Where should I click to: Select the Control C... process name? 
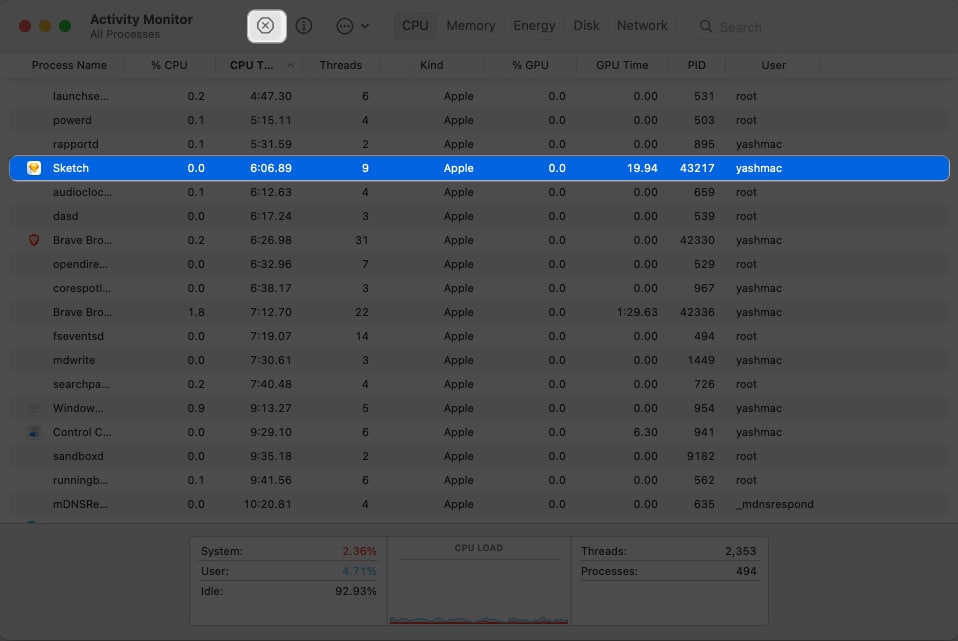coord(82,432)
